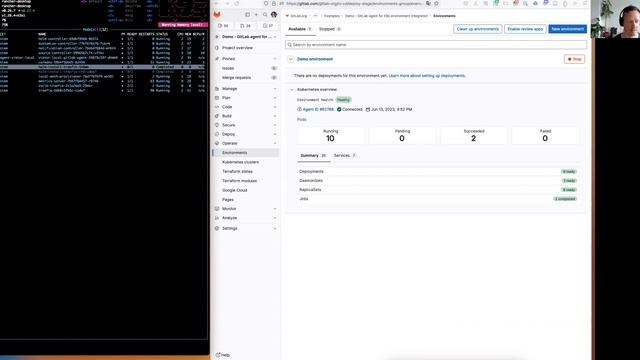The height and width of the screenshot is (360, 640).
Task: Collapse the Demo environment row
Action: 290,59
